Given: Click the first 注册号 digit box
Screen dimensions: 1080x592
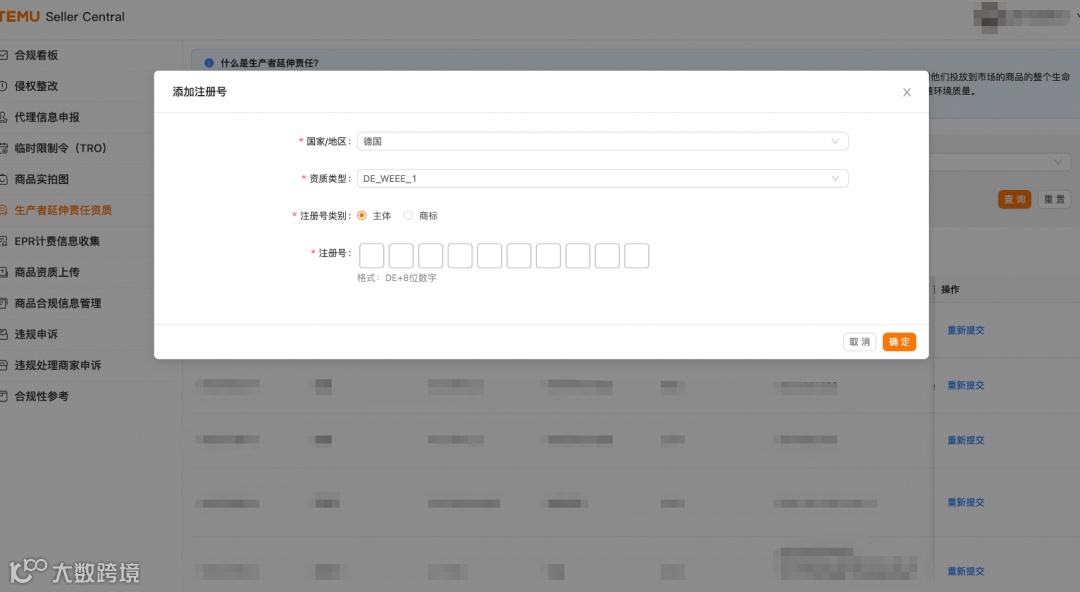Looking at the screenshot, I should point(371,256).
